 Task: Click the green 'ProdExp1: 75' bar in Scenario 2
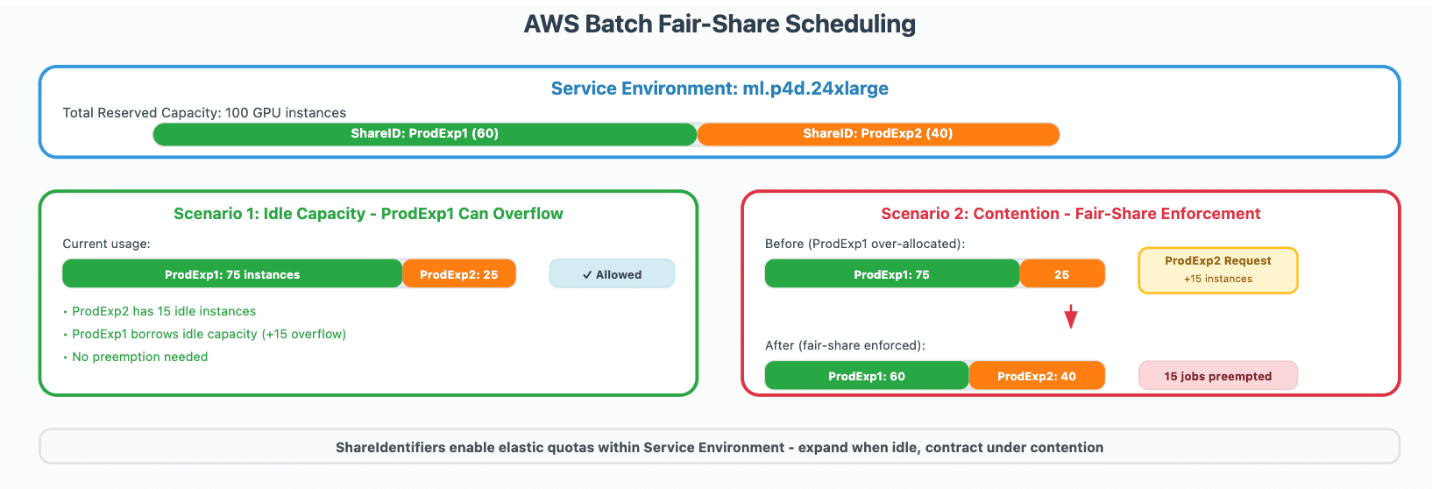pyautogui.click(x=892, y=274)
